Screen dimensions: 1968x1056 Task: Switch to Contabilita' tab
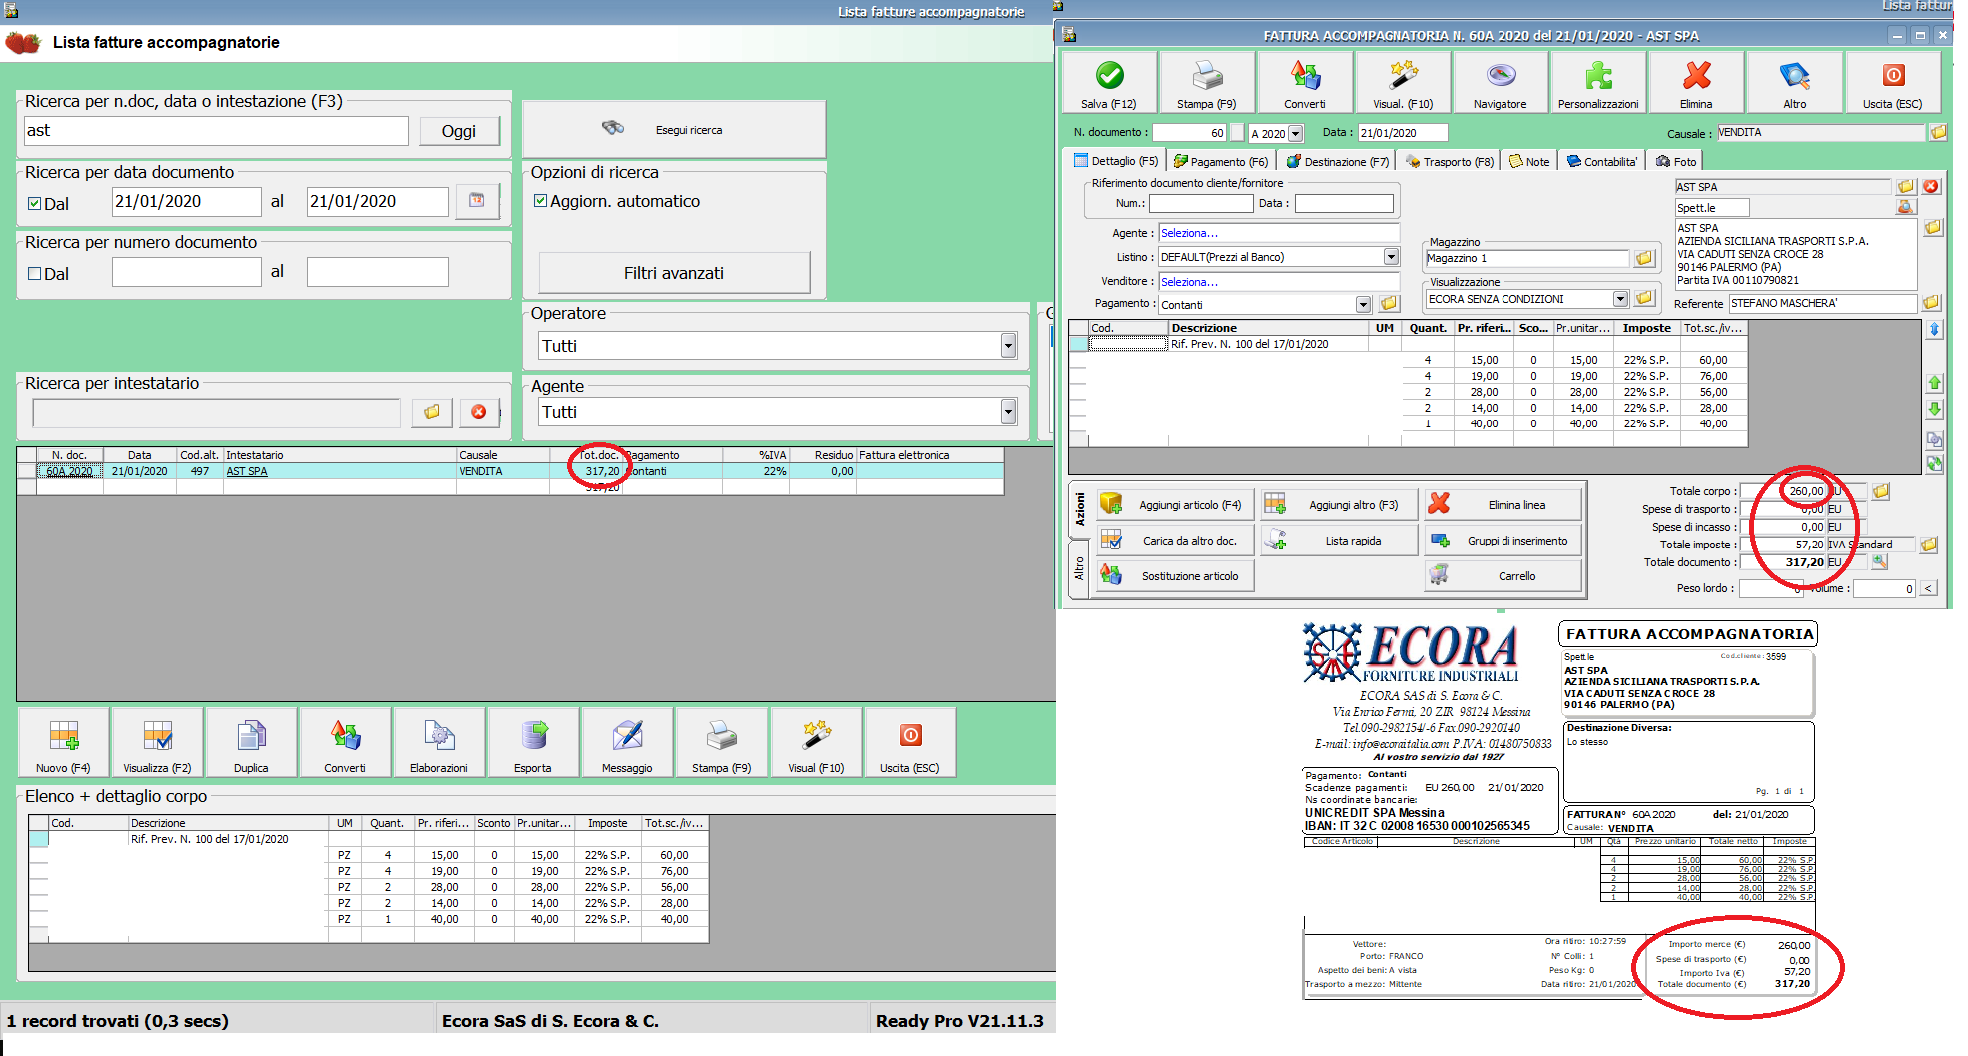click(1602, 161)
